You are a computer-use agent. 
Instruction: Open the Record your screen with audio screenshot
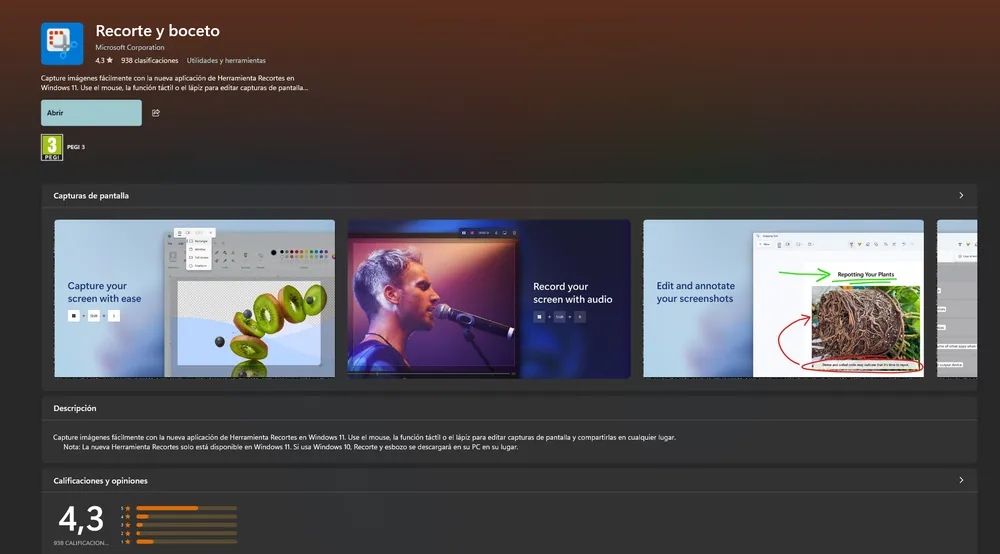[489, 299]
